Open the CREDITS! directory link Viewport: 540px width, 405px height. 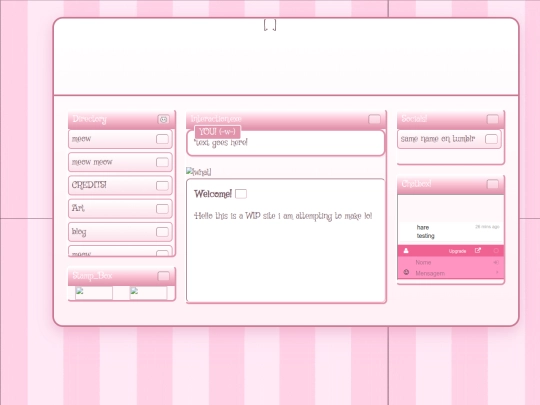click(x=120, y=185)
